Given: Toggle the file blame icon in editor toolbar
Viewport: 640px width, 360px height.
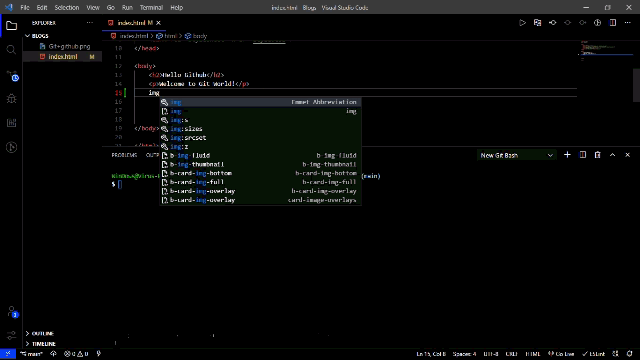Looking at the screenshot, I should tap(597, 23).
